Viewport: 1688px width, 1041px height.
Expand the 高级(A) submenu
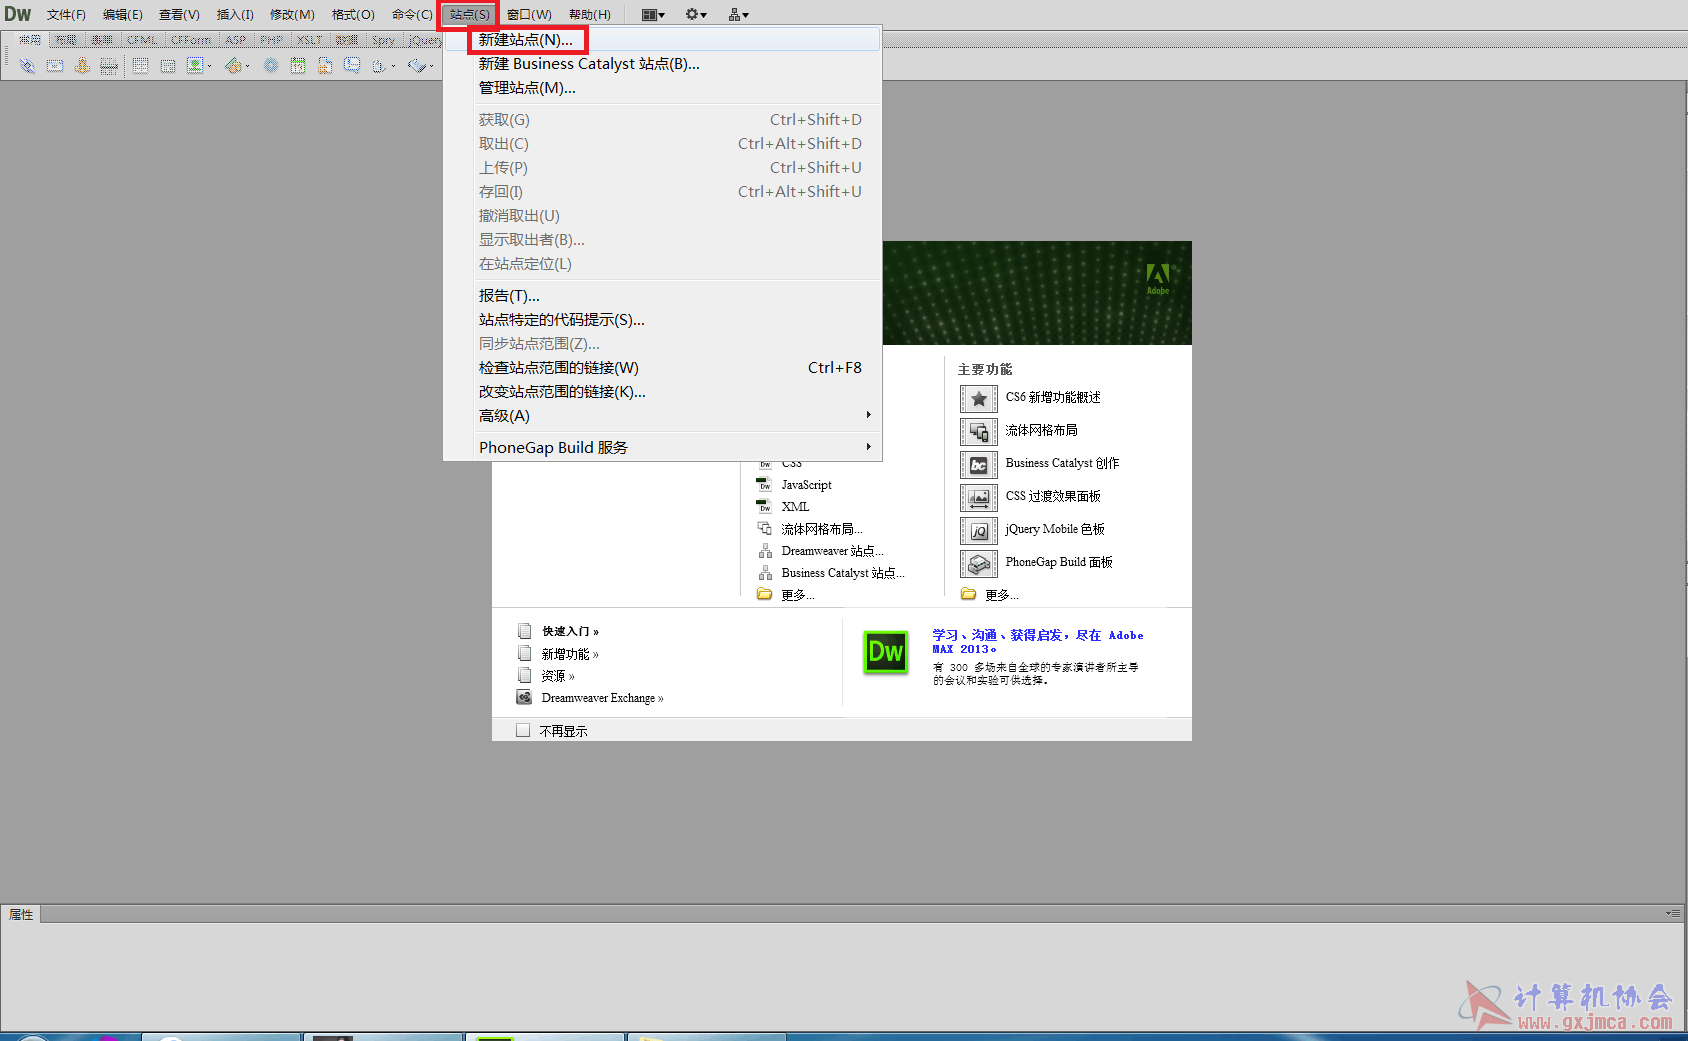click(662, 416)
